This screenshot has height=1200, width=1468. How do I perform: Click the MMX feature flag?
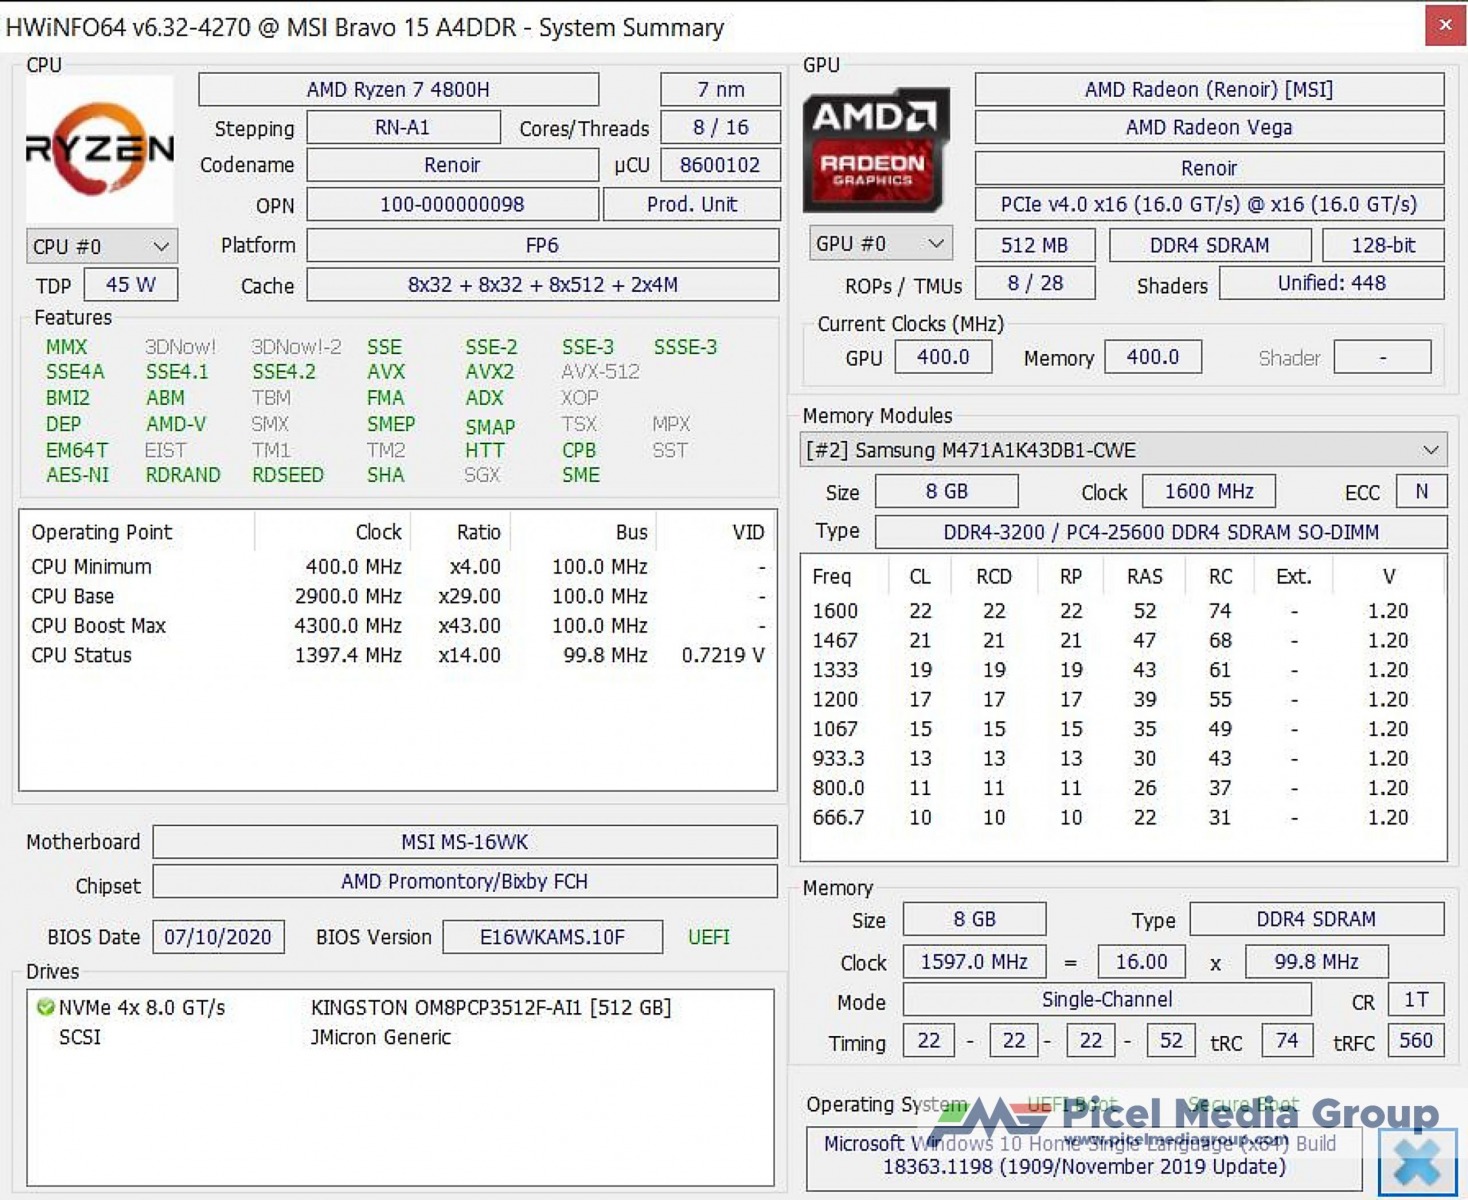pyautogui.click(x=67, y=347)
